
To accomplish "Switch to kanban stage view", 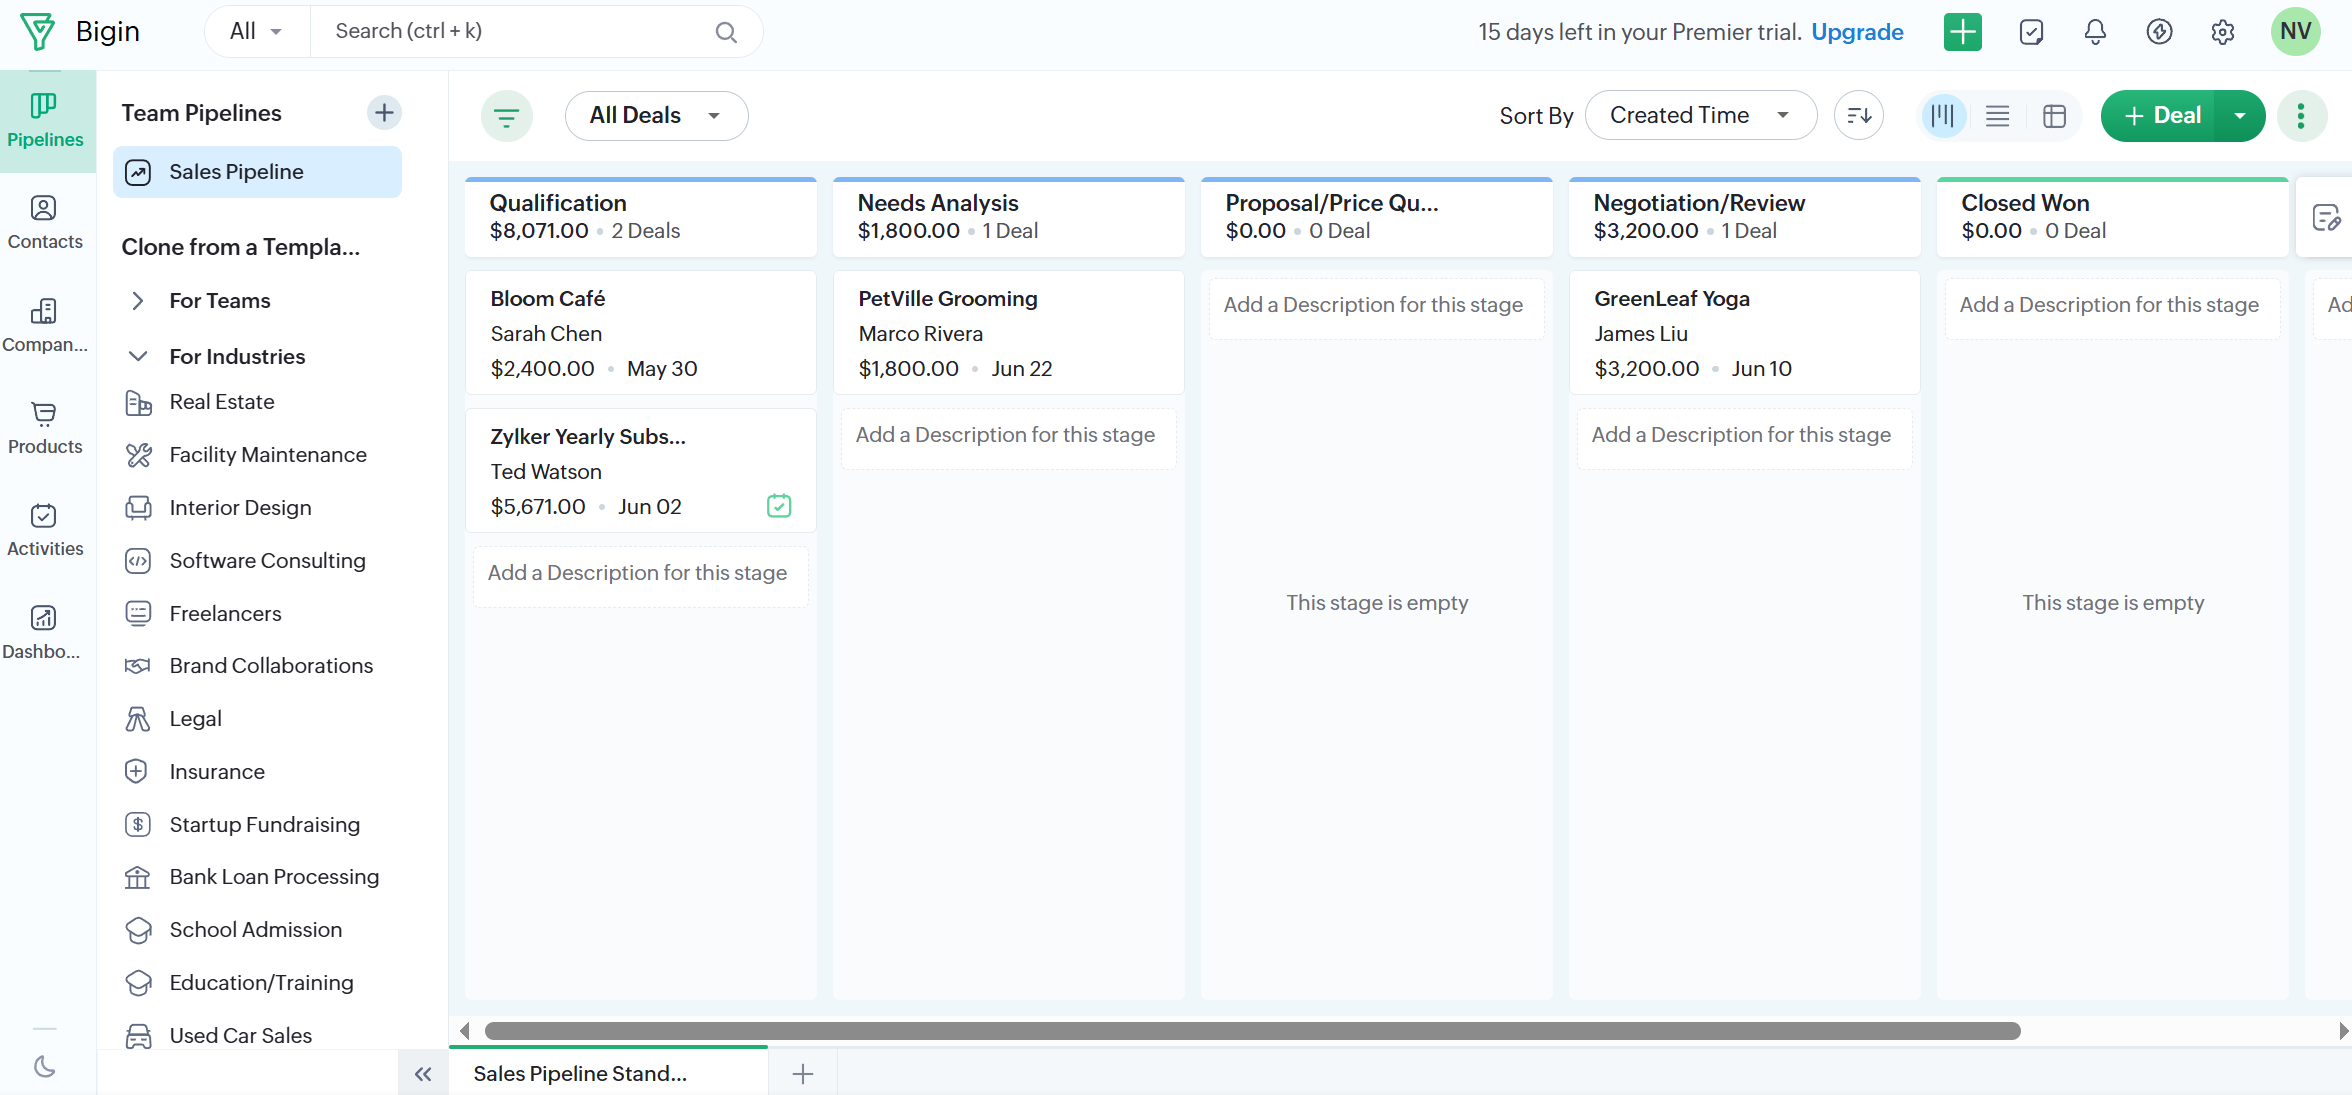I will point(1943,116).
